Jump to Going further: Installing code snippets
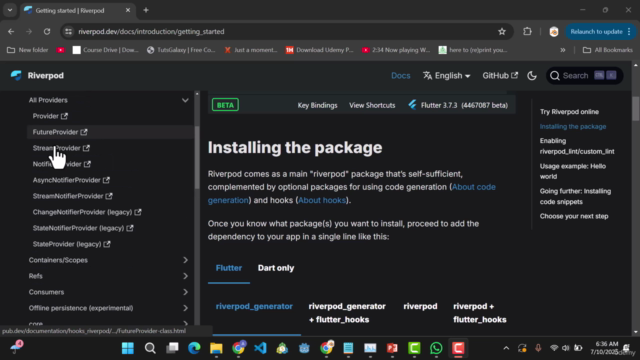640x360 pixels. 575,196
